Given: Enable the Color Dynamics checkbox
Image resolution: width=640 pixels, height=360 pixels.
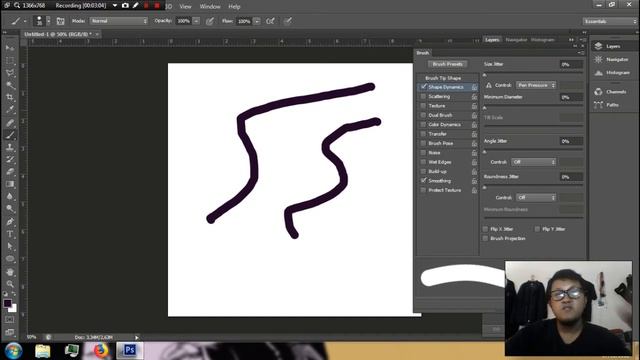Looking at the screenshot, I should pyautogui.click(x=423, y=124).
